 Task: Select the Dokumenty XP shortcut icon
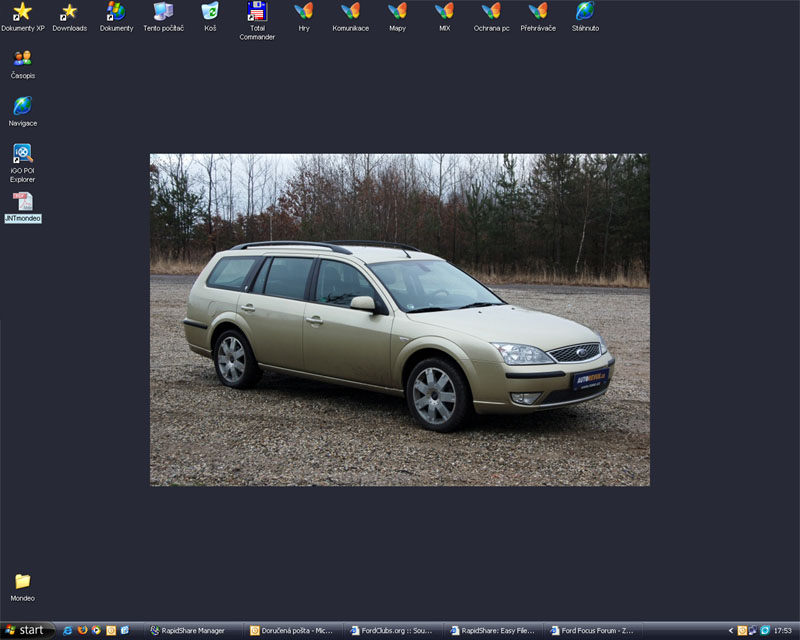22,12
